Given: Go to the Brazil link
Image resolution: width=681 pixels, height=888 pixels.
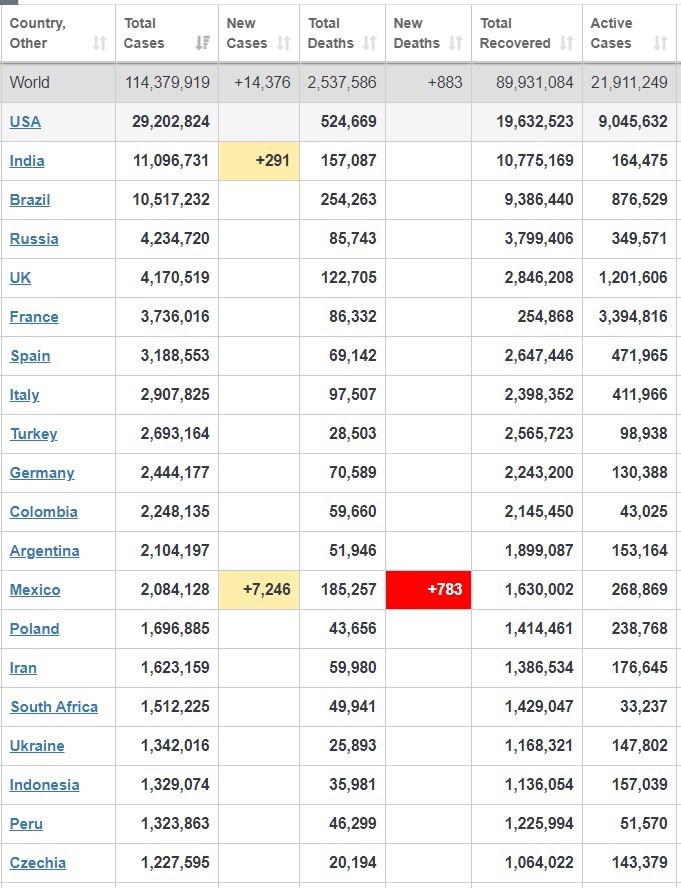Looking at the screenshot, I should [30, 199].
